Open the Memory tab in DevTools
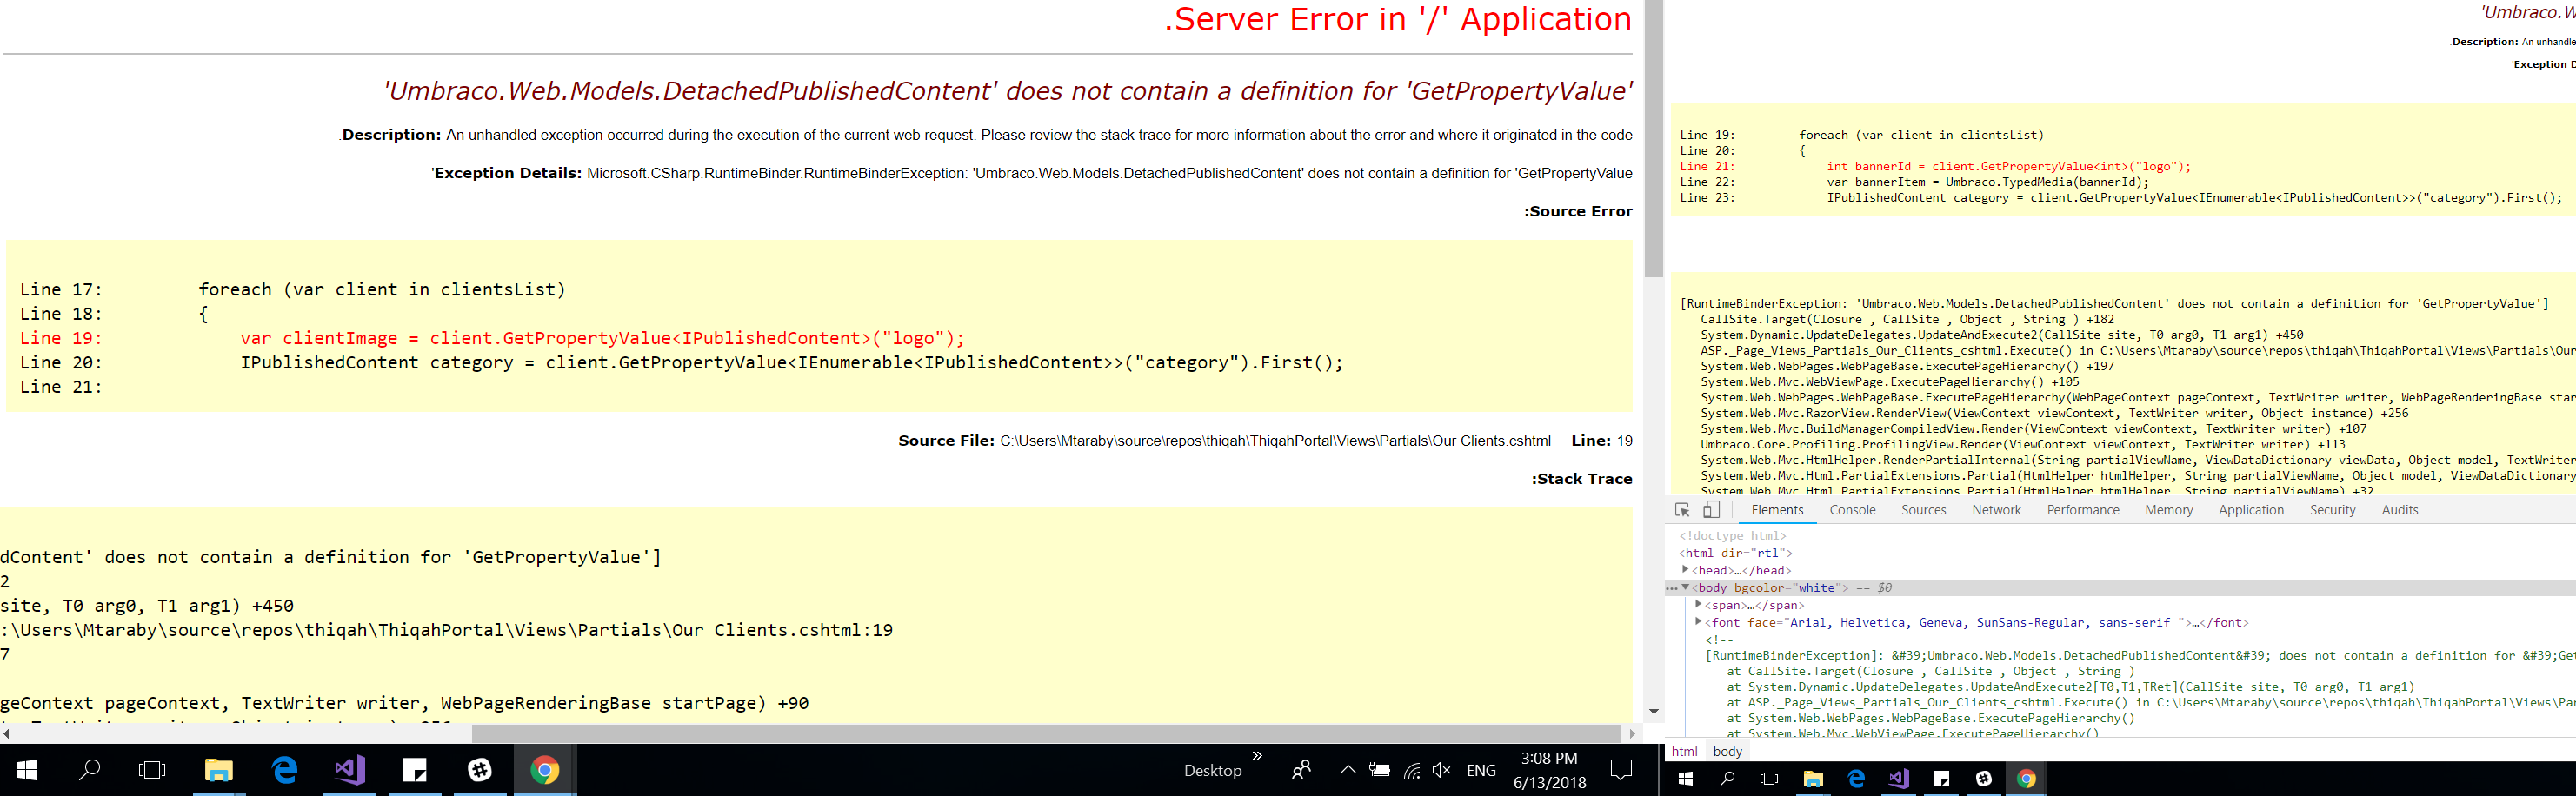The height and width of the screenshot is (796, 2576). click(x=2168, y=510)
